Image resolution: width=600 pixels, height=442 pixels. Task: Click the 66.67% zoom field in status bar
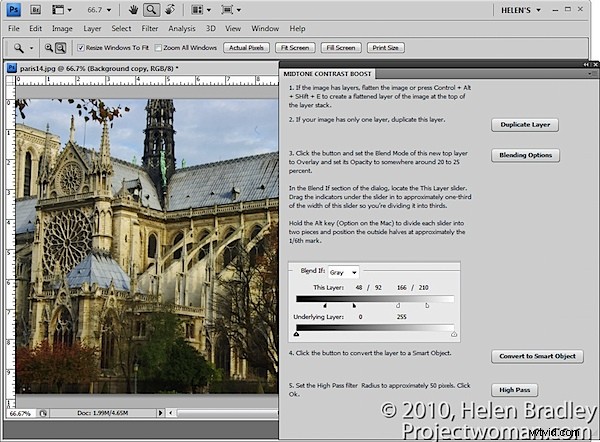click(x=20, y=413)
